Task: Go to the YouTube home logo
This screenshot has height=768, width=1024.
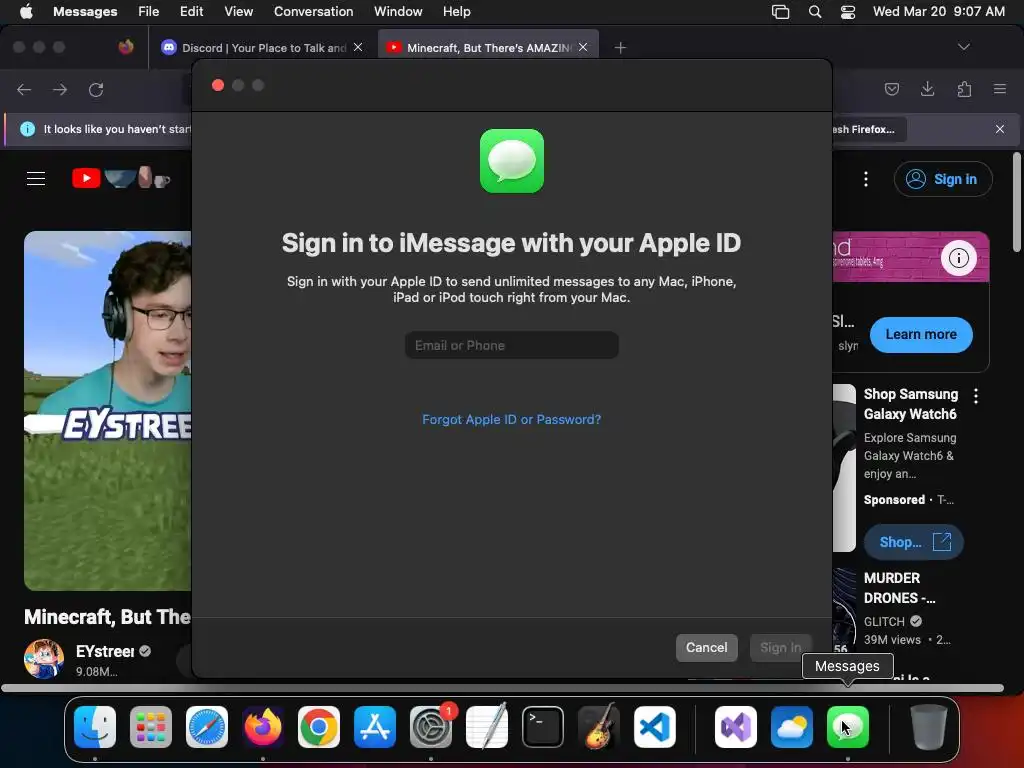Action: point(121,178)
